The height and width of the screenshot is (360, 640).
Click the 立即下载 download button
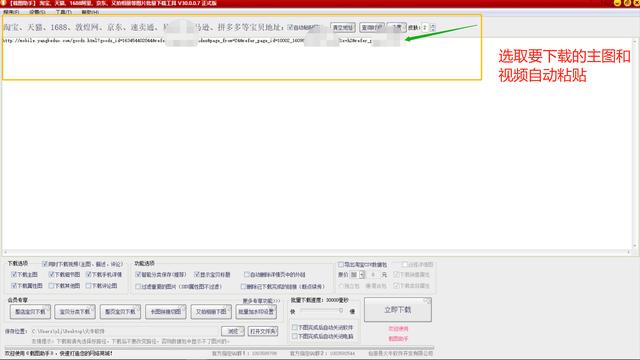coord(398,310)
